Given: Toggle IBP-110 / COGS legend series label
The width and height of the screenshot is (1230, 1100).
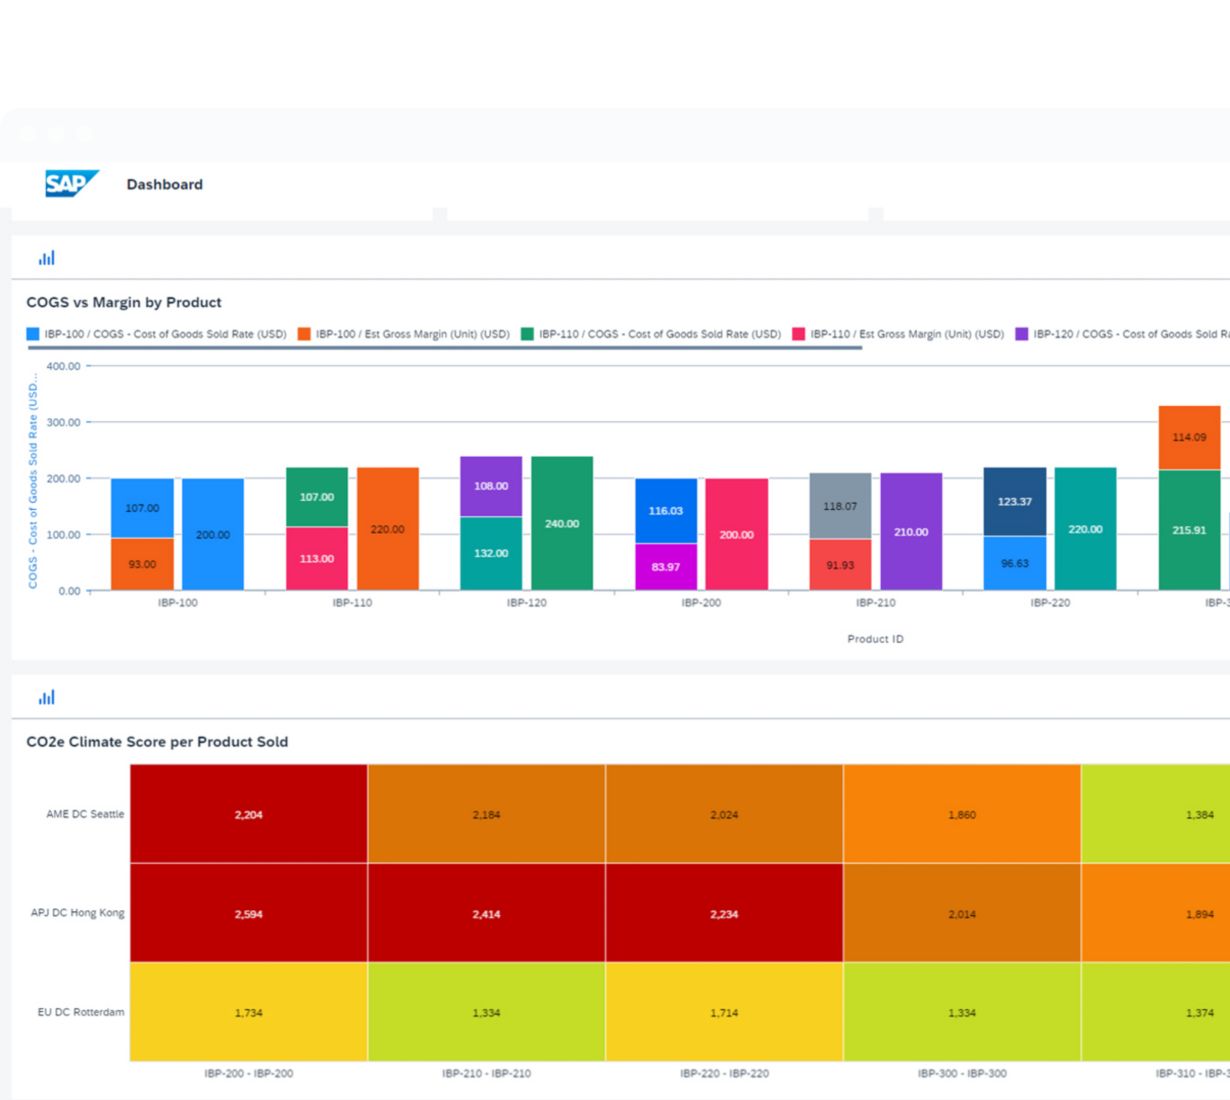Looking at the screenshot, I should [660, 334].
